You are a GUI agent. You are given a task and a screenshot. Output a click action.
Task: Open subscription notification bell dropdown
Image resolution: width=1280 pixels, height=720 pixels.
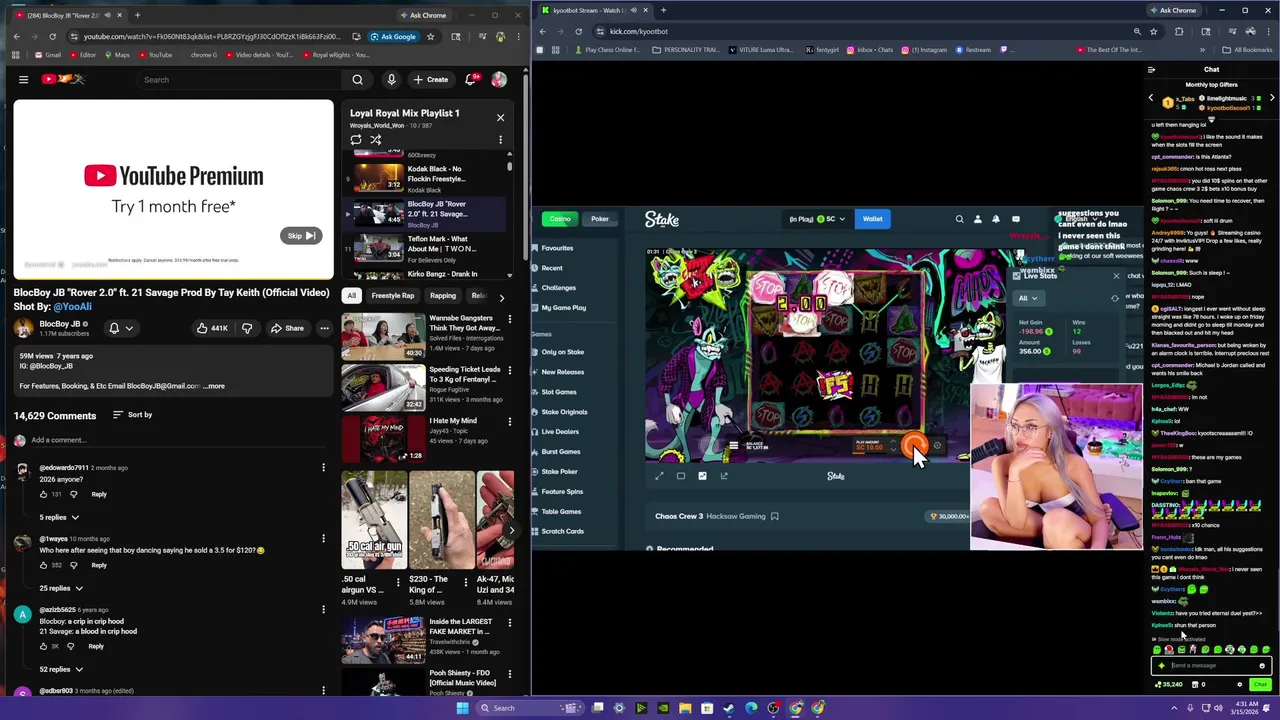[121, 328]
